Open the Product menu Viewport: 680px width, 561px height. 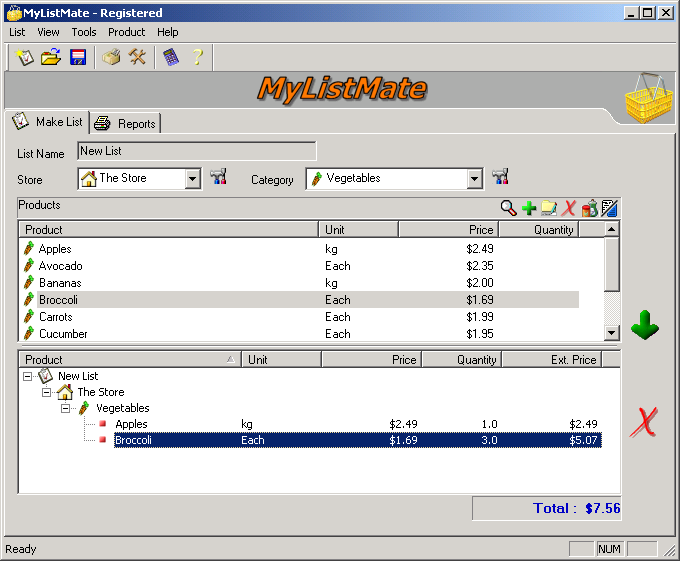(x=127, y=32)
